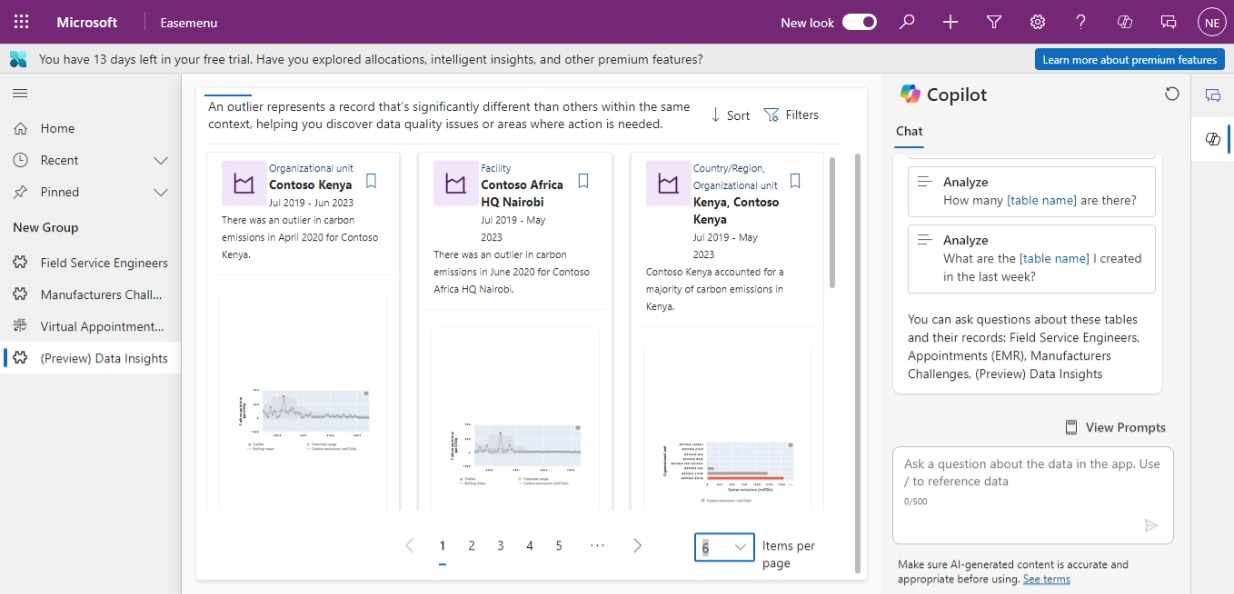Toggle the New look switch
This screenshot has width=1234, height=594.
click(x=859, y=22)
